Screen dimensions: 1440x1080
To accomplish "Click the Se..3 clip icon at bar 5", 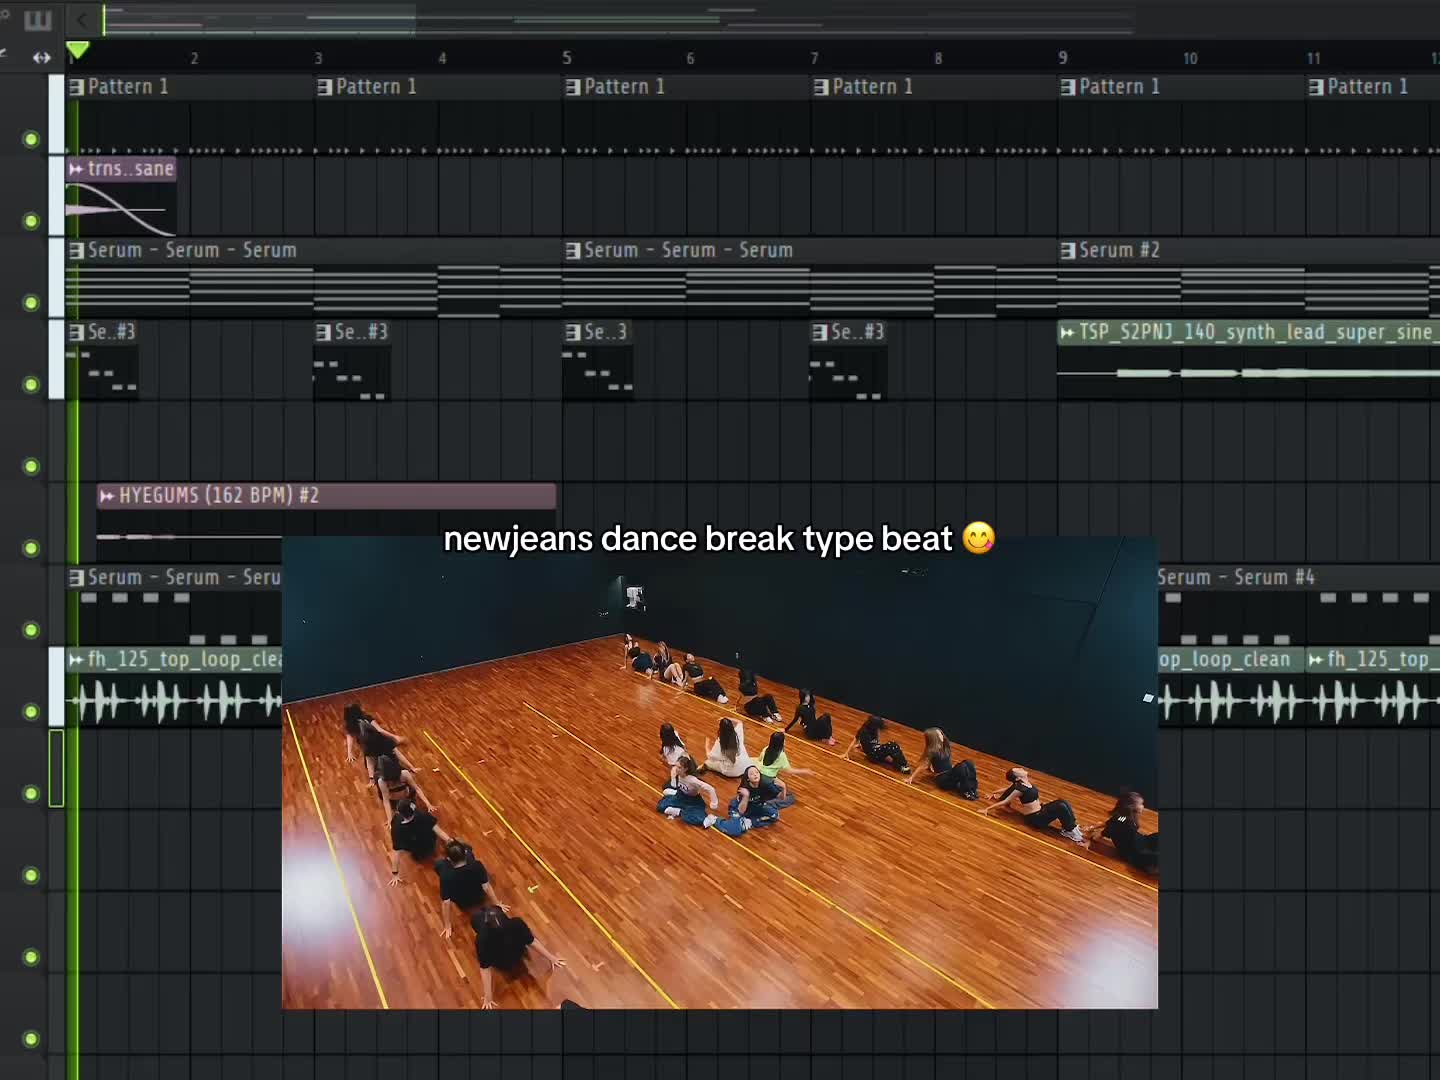I will [573, 332].
